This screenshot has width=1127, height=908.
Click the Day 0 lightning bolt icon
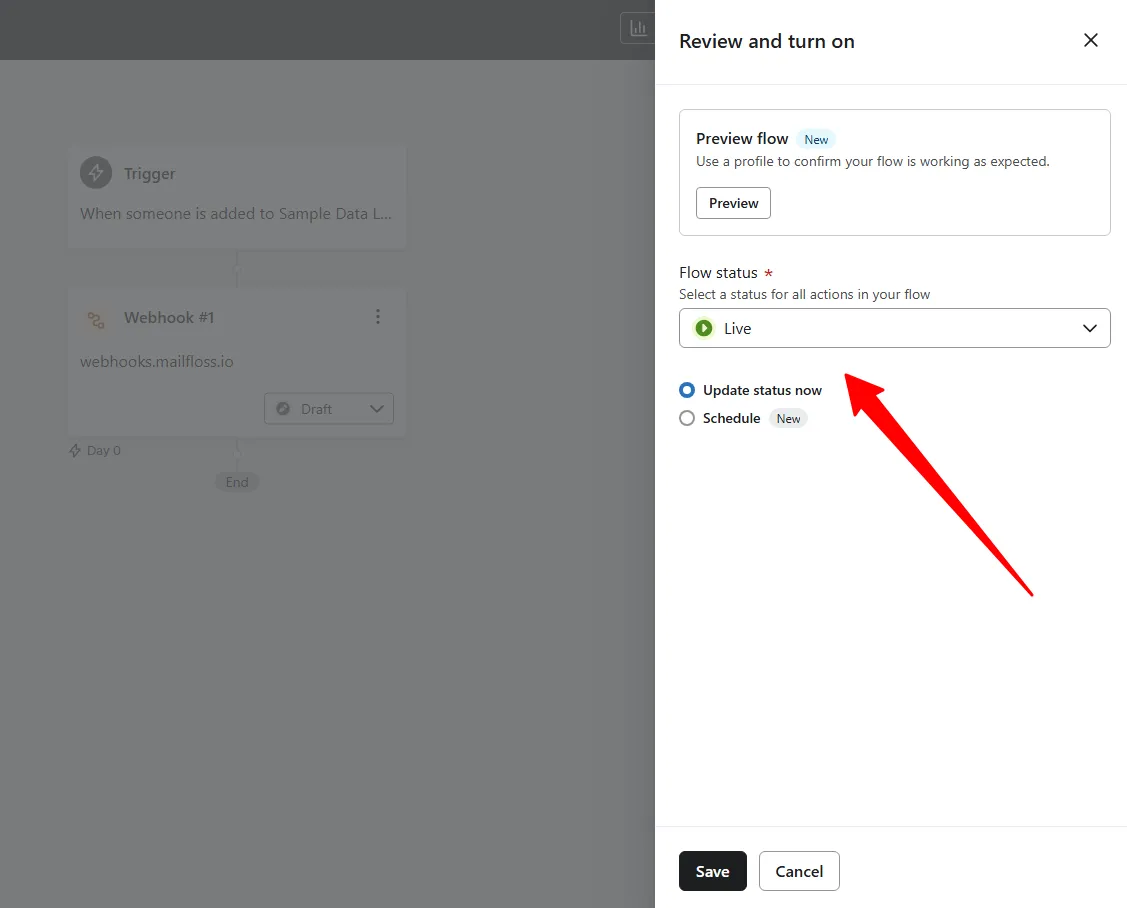pyautogui.click(x=75, y=451)
